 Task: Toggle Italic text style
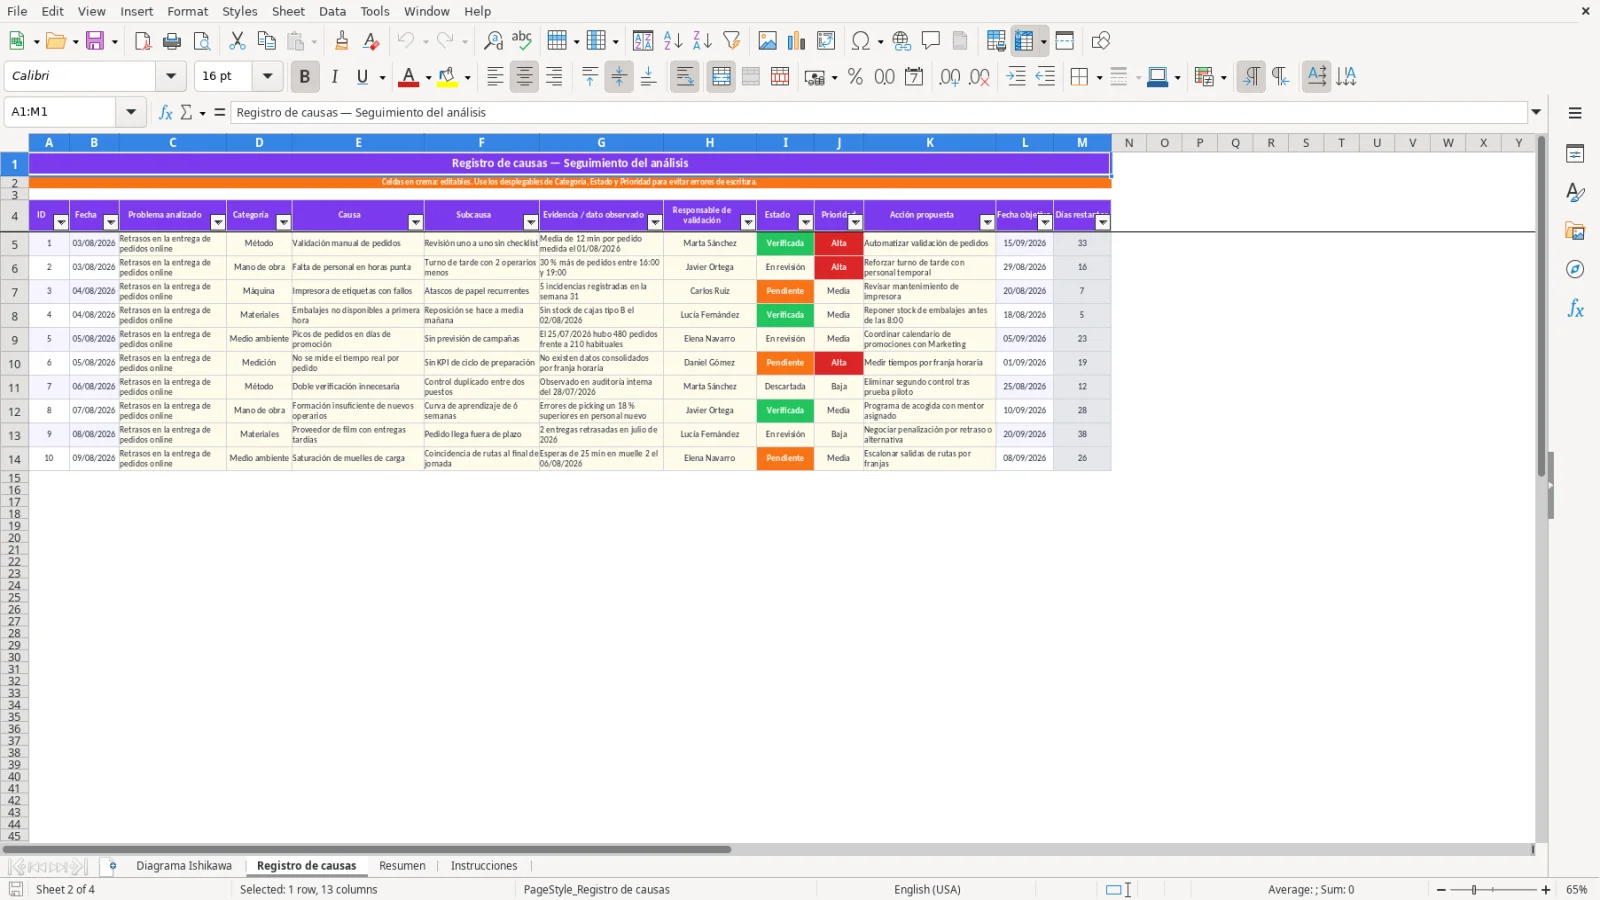click(335, 77)
